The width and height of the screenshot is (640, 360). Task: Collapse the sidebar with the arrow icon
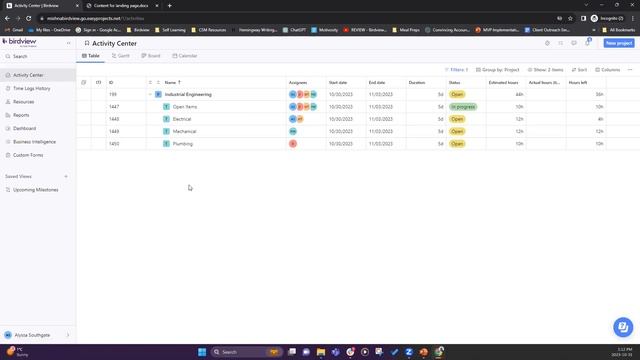69,43
